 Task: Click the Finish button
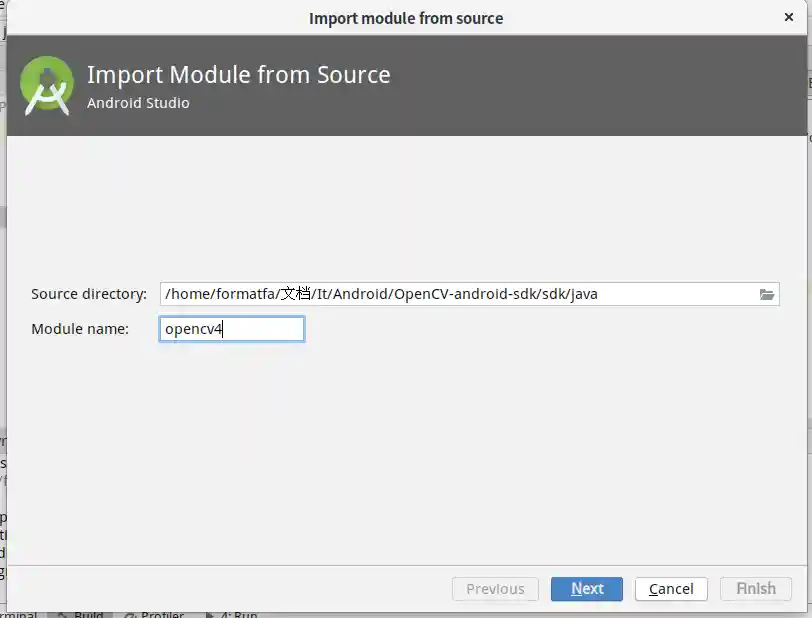coord(756,589)
